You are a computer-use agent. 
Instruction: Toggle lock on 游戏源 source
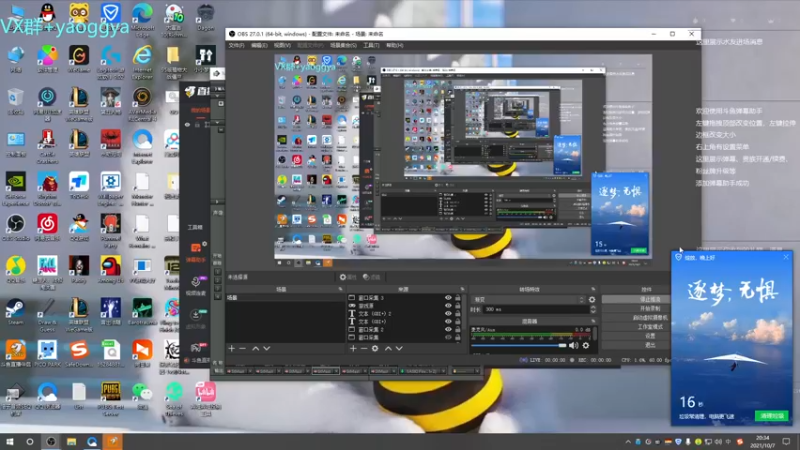click(458, 306)
